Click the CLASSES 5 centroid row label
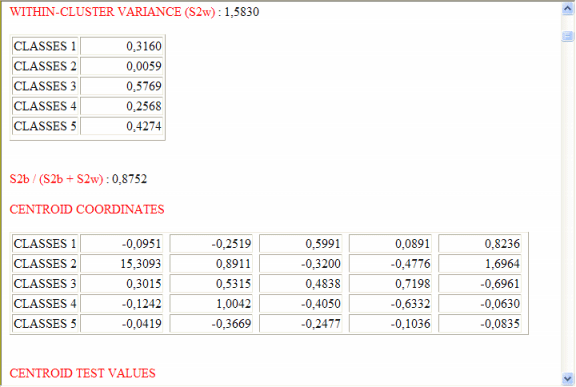The height and width of the screenshot is (387, 576). [45, 324]
